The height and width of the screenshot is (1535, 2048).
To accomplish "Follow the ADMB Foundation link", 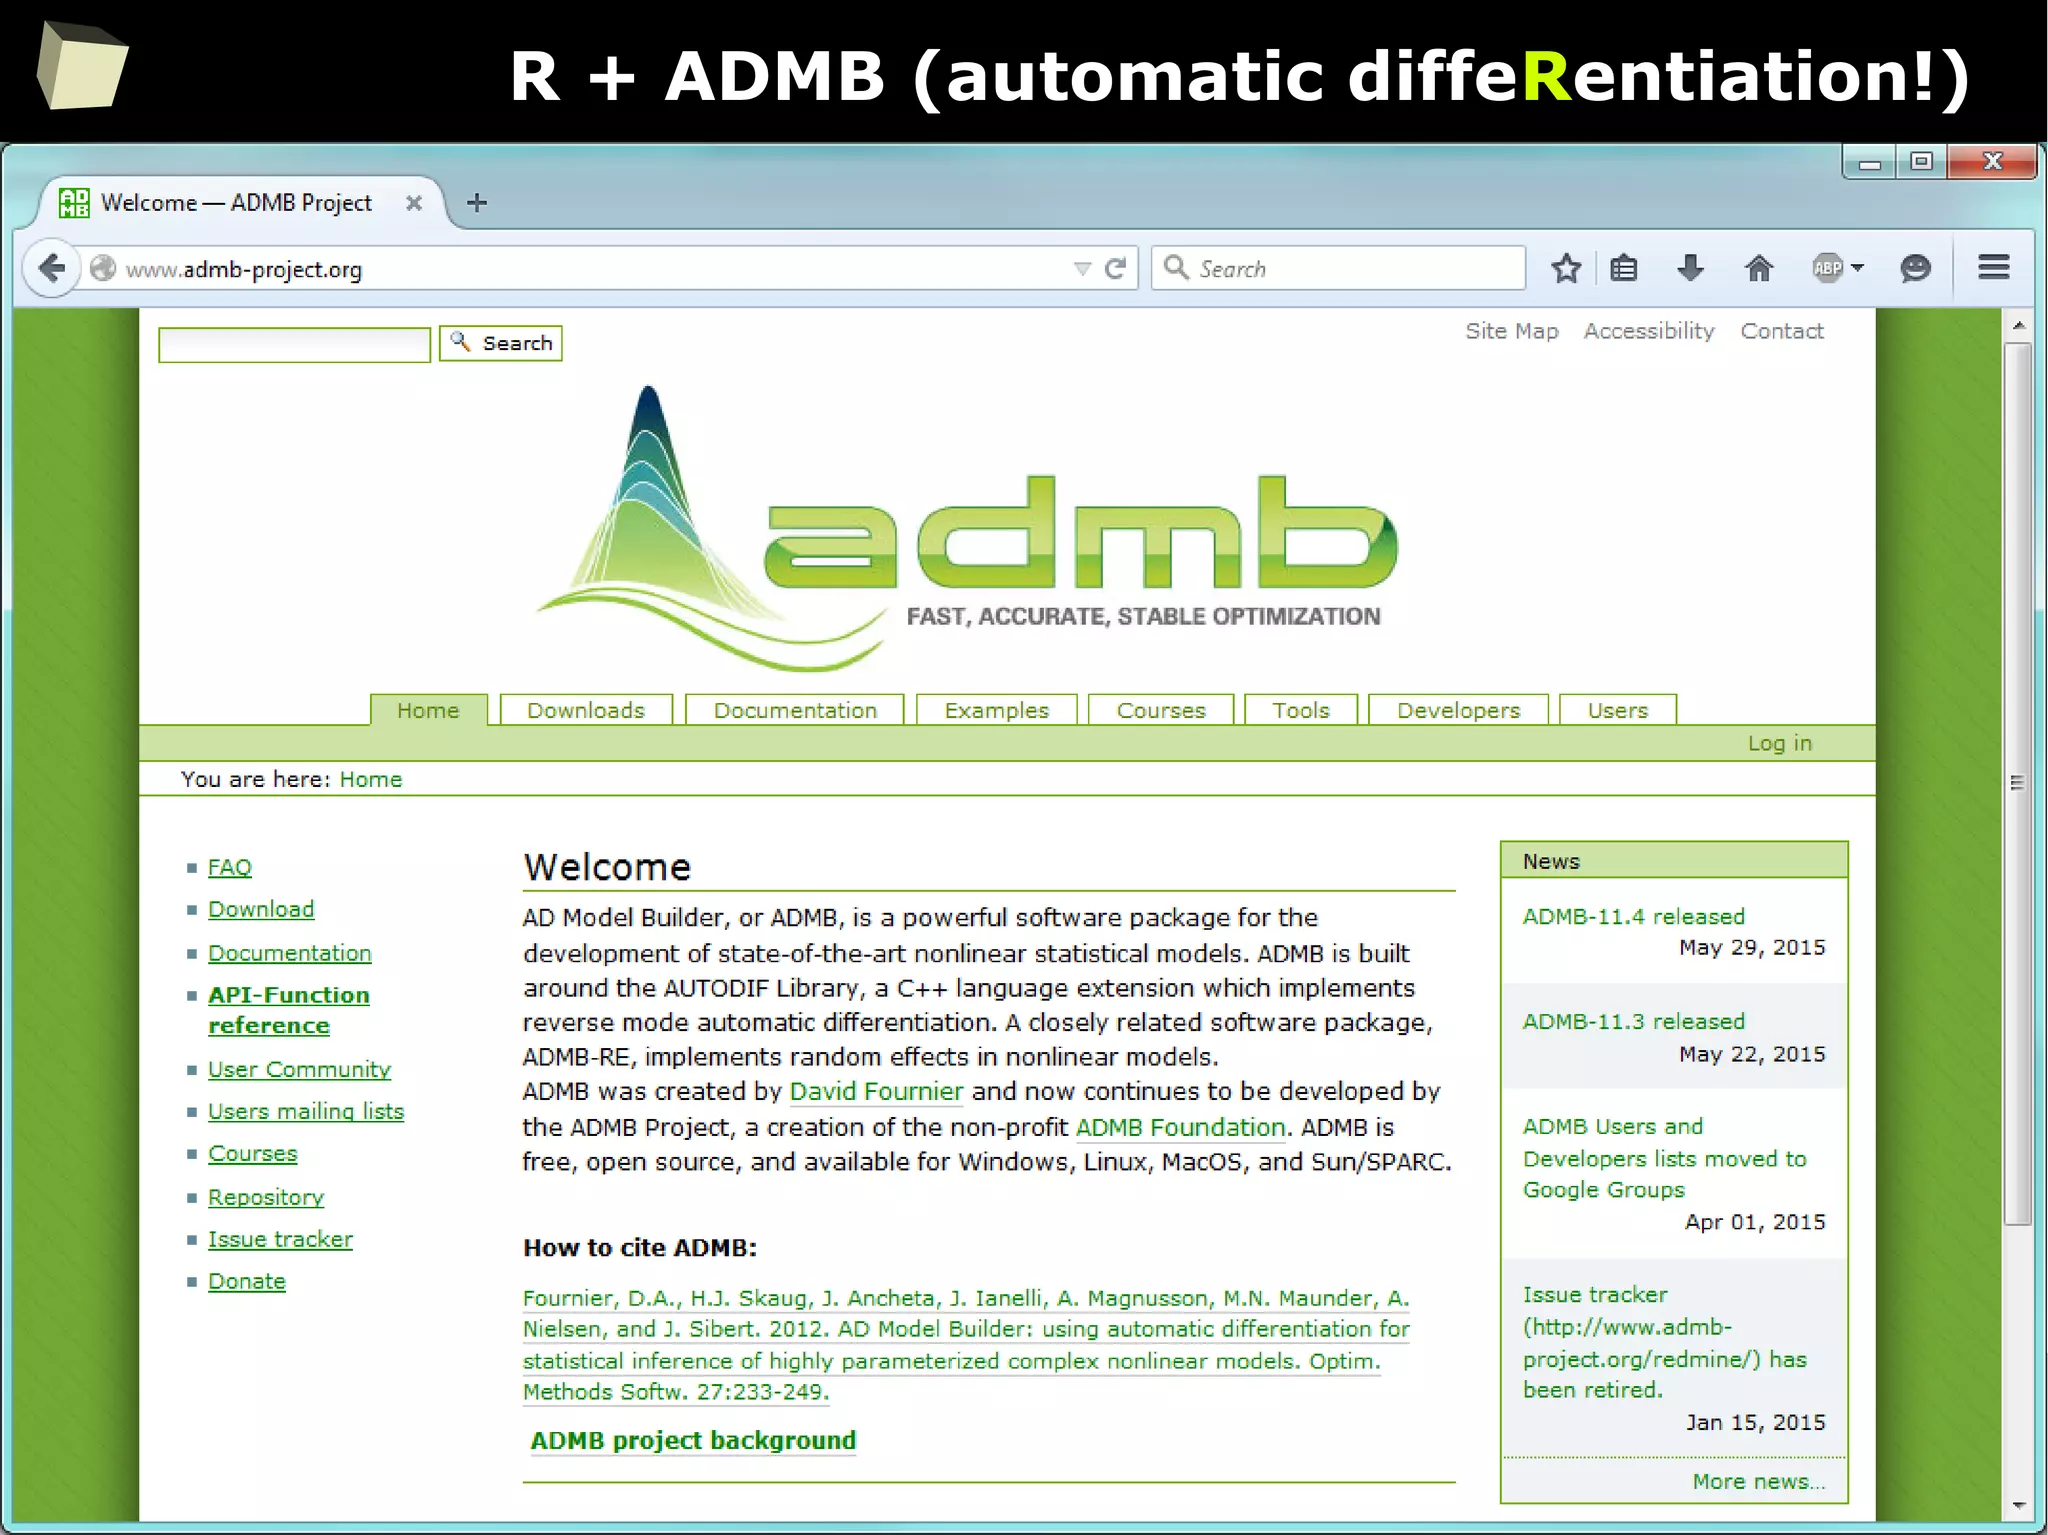I will click(1180, 1127).
